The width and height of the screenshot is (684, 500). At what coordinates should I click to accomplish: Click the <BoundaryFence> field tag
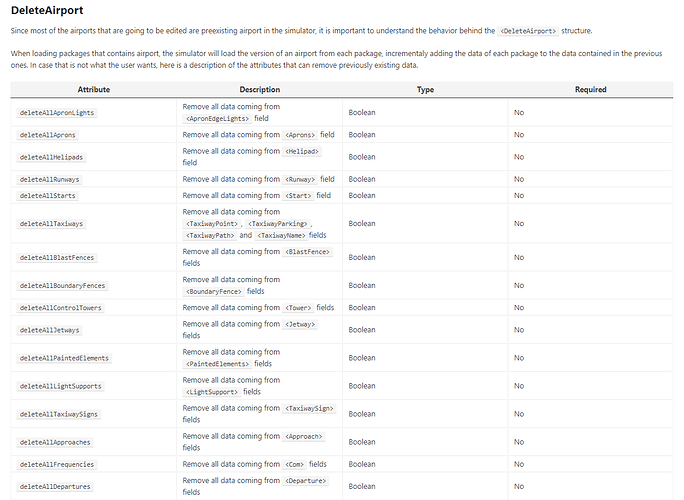(214, 291)
